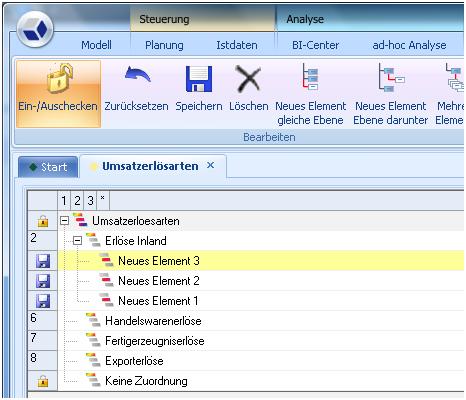
Task: Collapse the Erlöse Inland node
Action: click(x=77, y=240)
